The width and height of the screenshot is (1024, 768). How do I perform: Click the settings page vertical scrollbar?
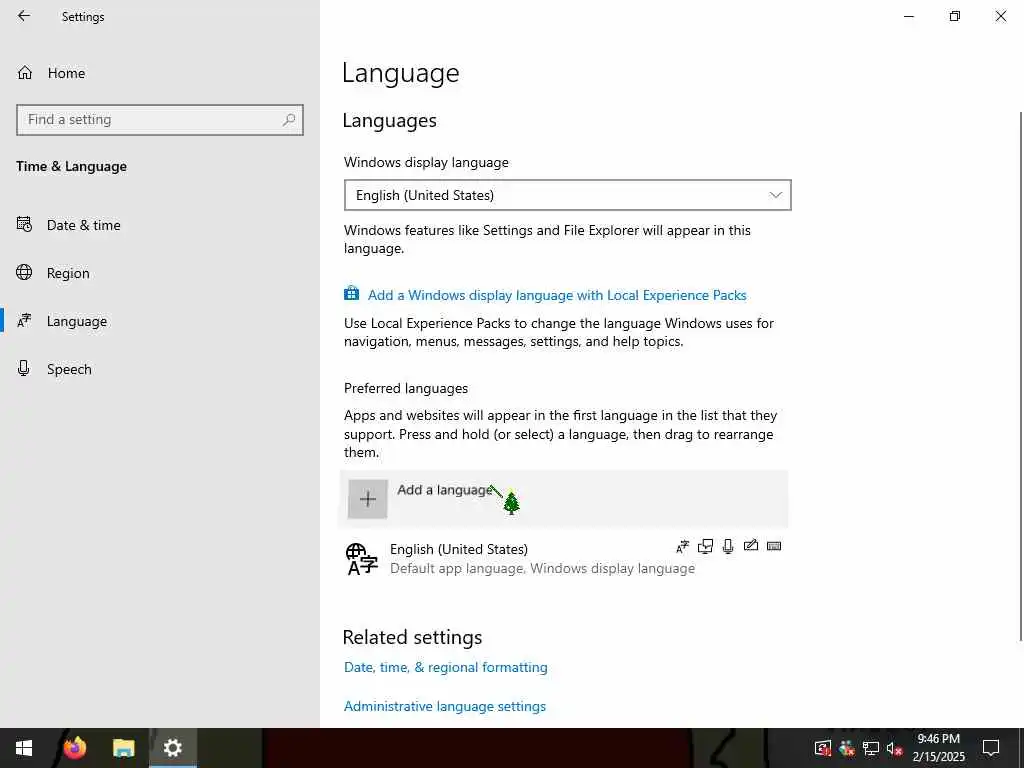pyautogui.click(x=1020, y=376)
